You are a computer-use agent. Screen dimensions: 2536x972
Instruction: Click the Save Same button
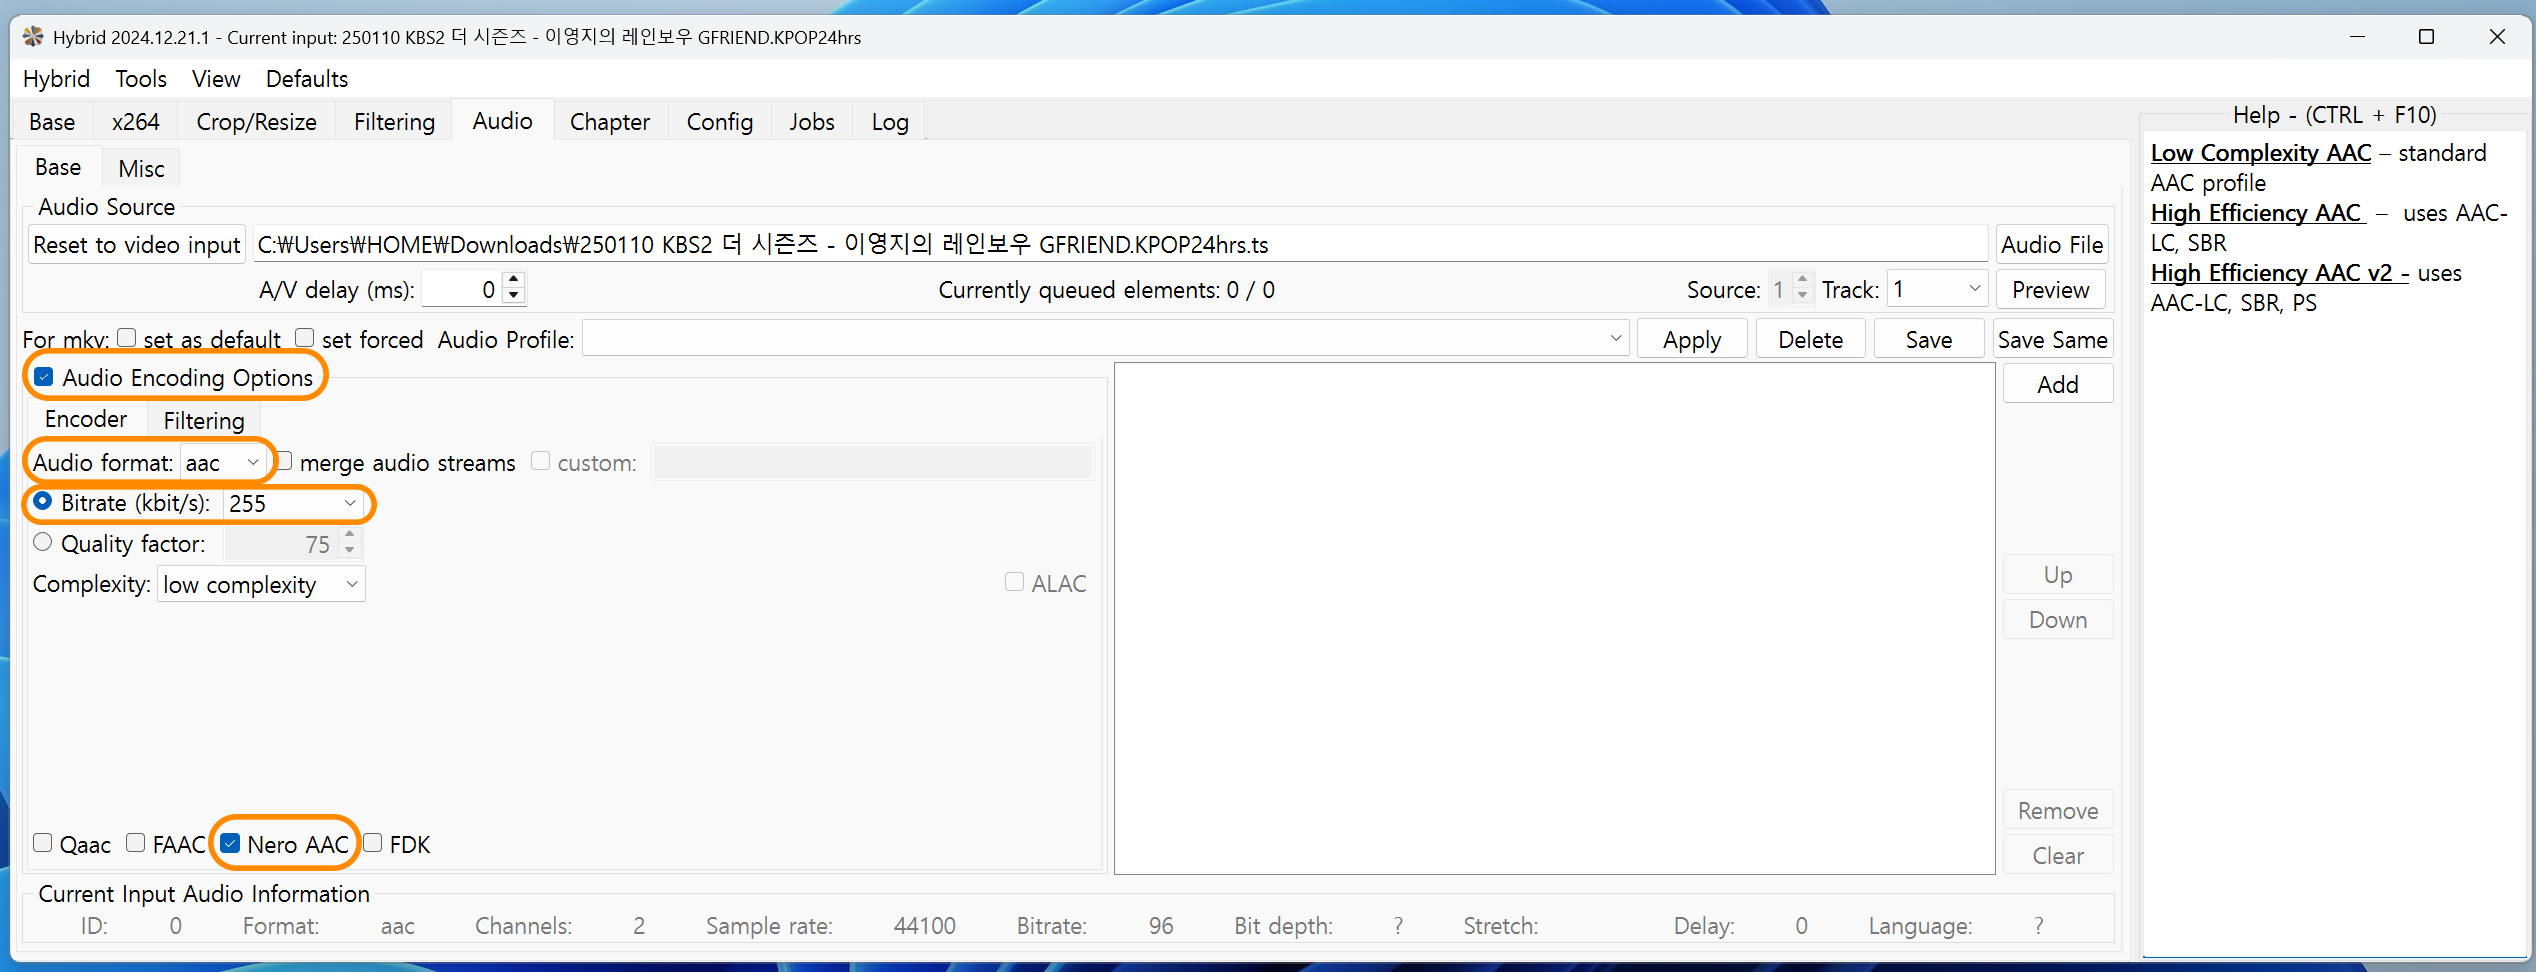click(2052, 340)
